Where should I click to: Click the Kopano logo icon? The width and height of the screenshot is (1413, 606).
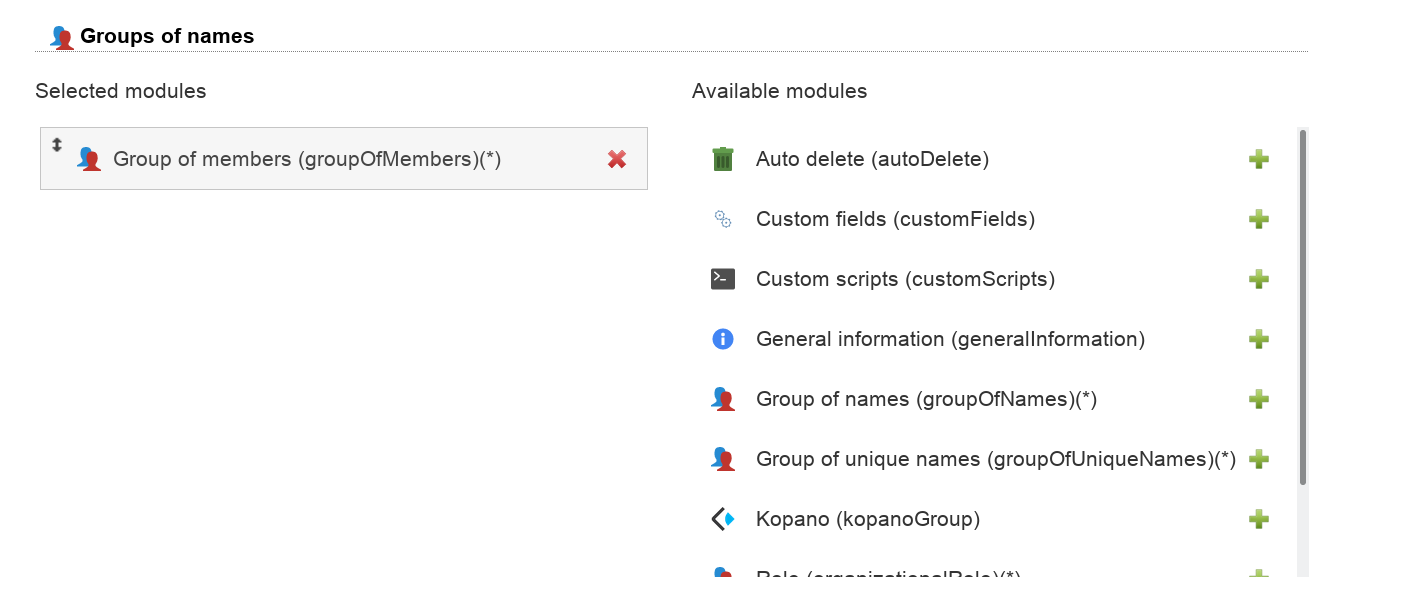pos(723,519)
